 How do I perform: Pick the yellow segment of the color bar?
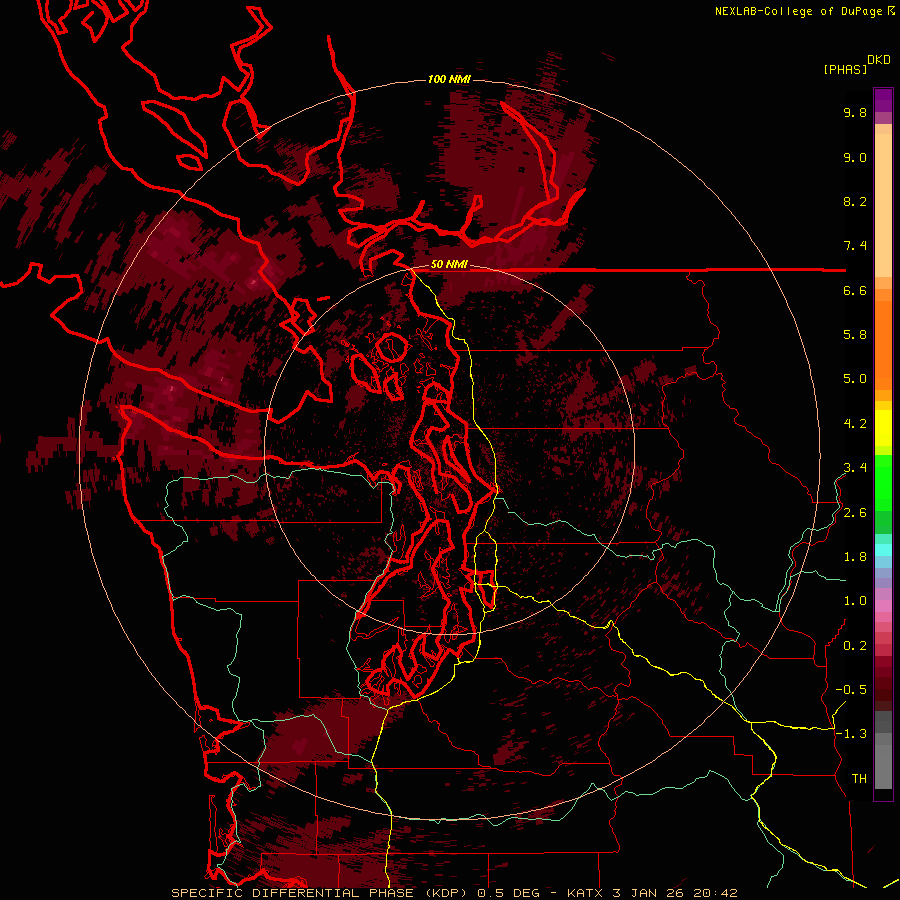point(883,428)
